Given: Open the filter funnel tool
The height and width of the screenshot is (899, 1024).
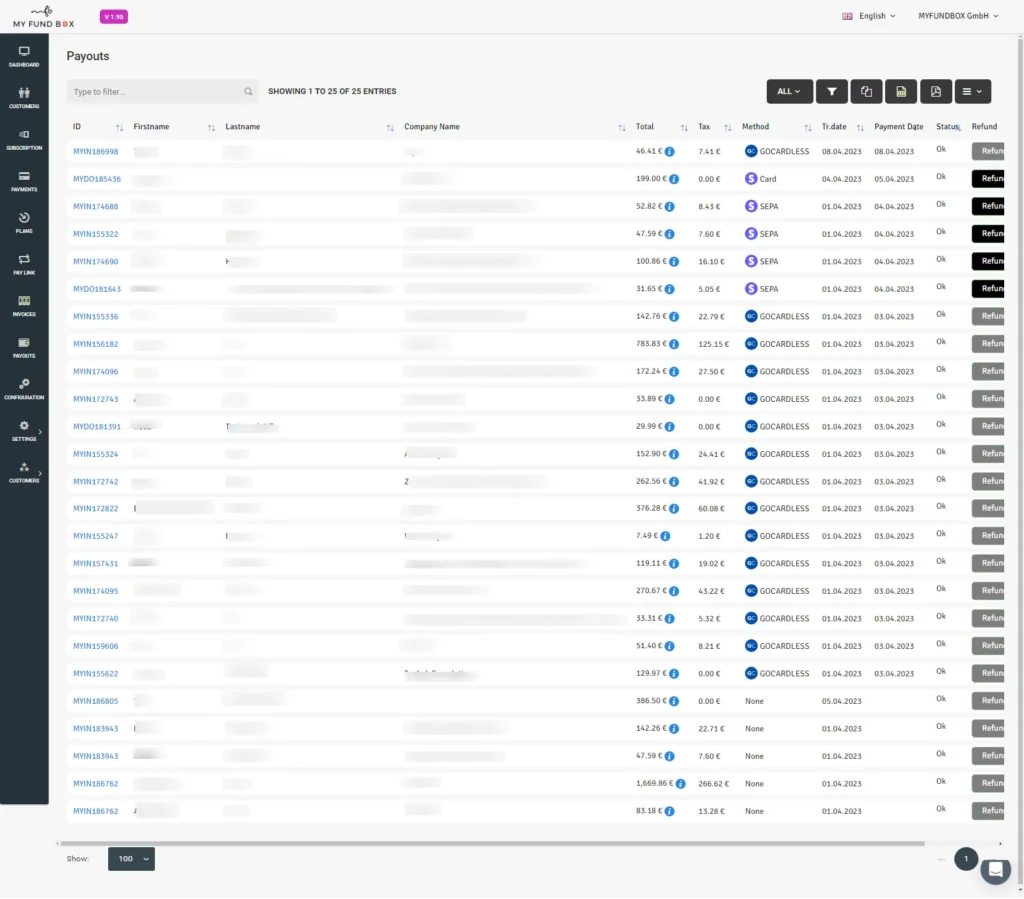Looking at the screenshot, I should click(x=831, y=91).
